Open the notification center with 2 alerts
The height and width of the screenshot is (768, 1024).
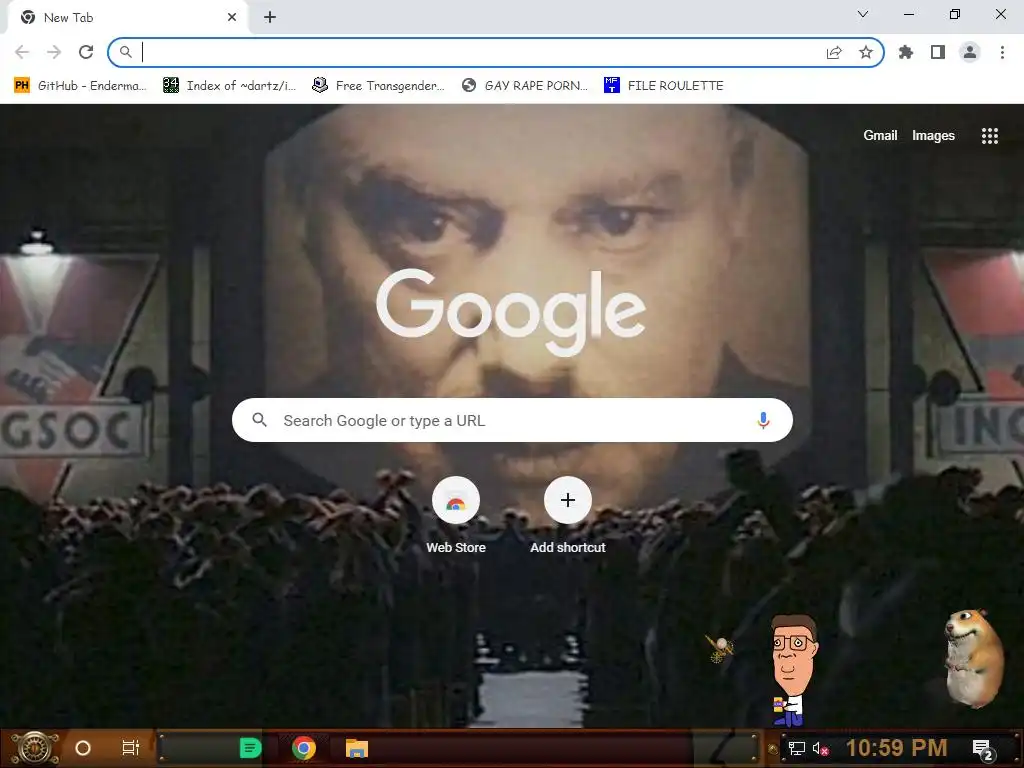coord(983,749)
